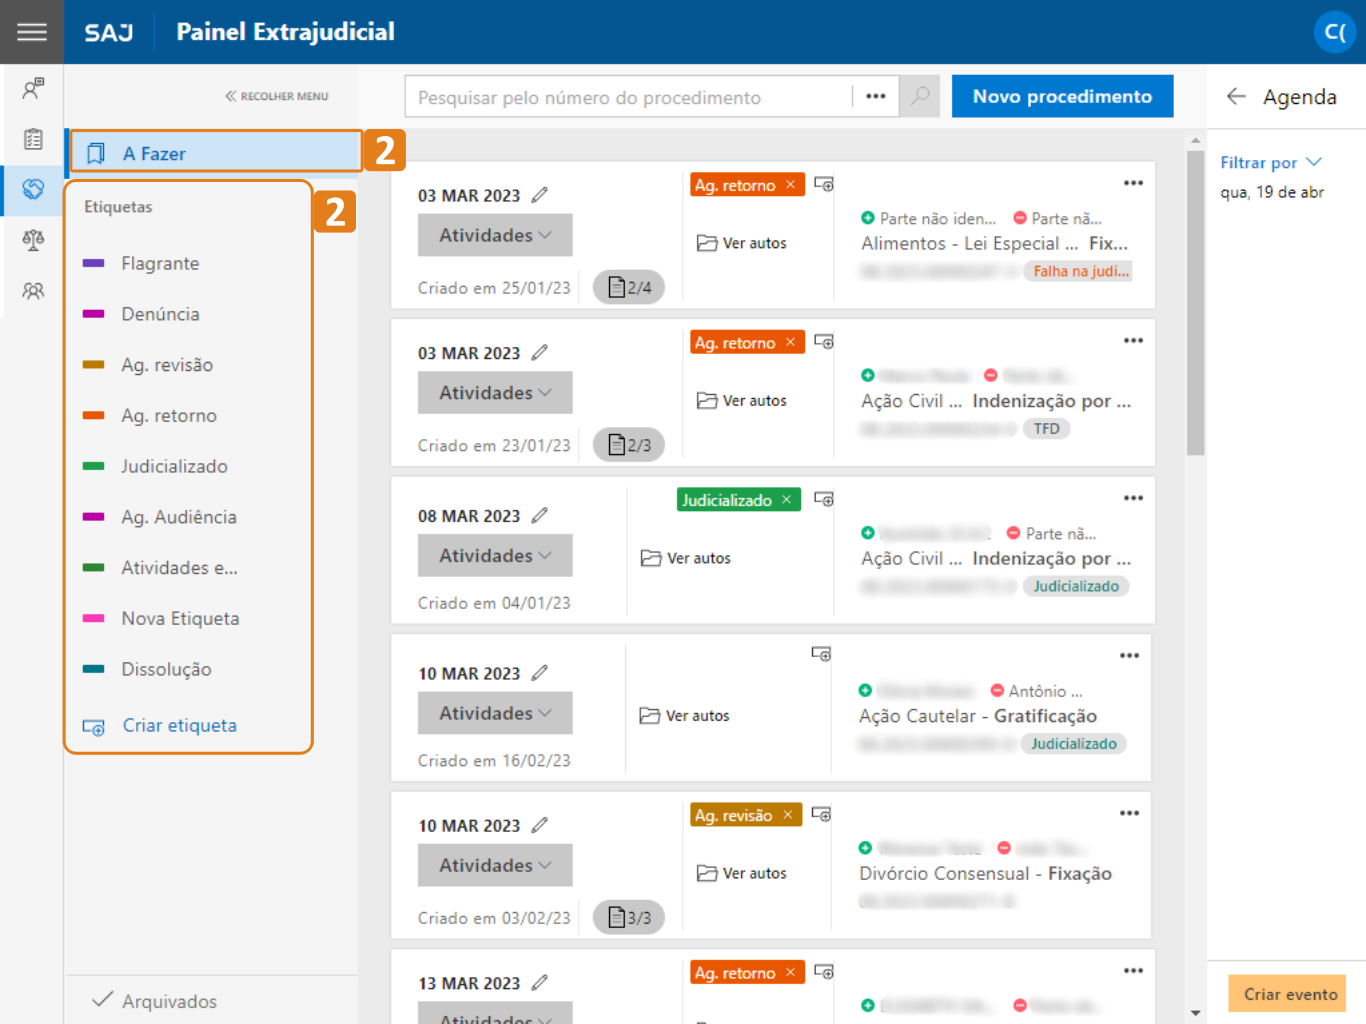Remove the green Judicializado tag
Viewport: 1366px width, 1024px height.
click(786, 500)
